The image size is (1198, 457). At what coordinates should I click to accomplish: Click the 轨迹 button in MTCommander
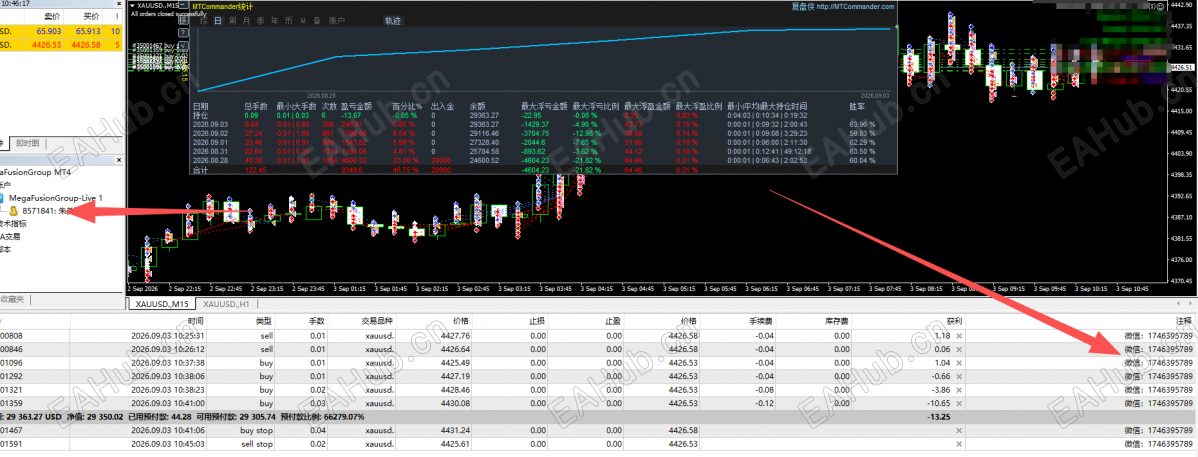click(x=393, y=21)
